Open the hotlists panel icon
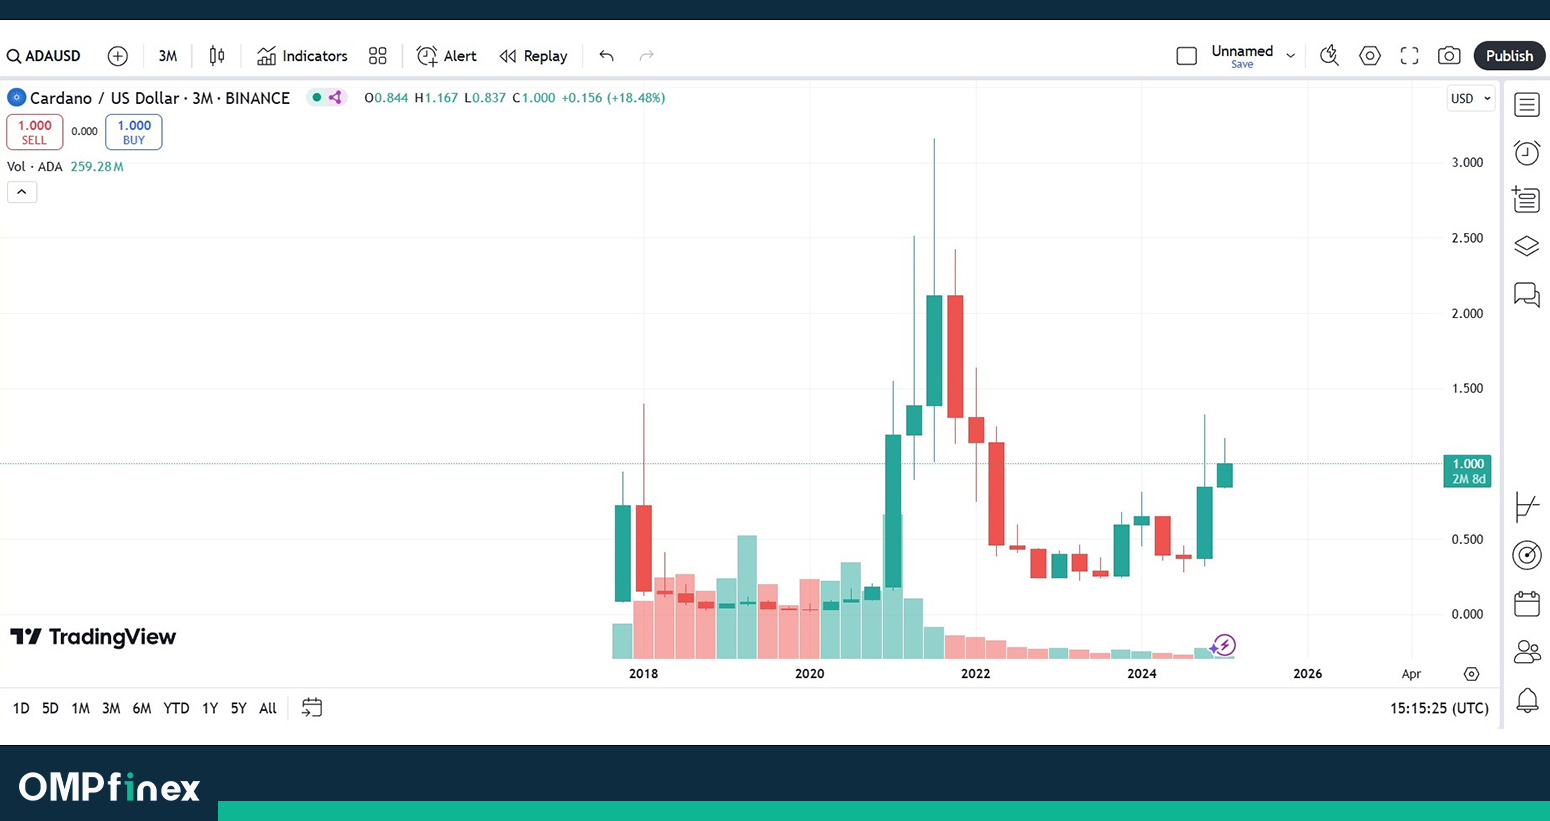The width and height of the screenshot is (1550, 821). [1527, 199]
